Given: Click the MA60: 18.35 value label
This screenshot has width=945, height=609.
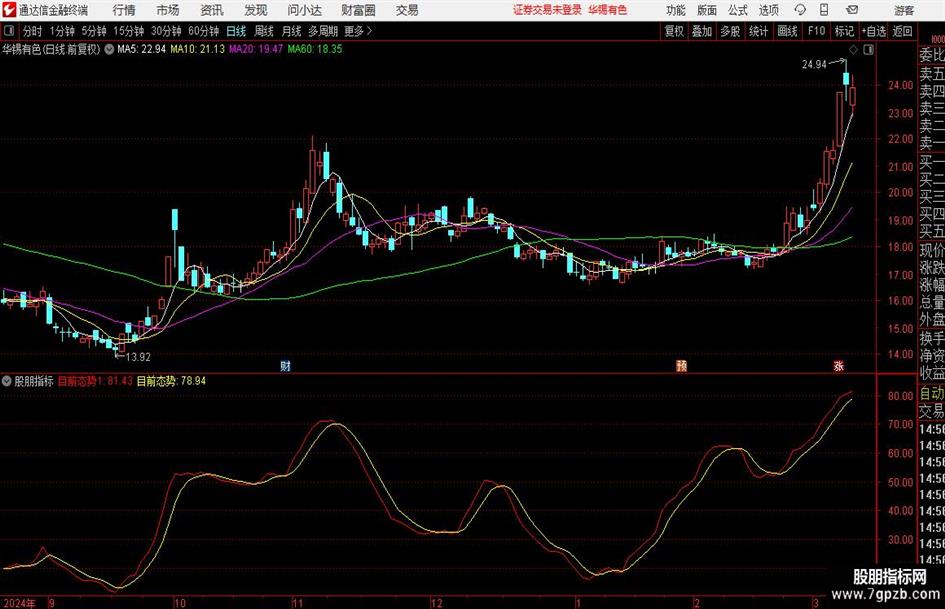Looking at the screenshot, I should tap(315, 49).
